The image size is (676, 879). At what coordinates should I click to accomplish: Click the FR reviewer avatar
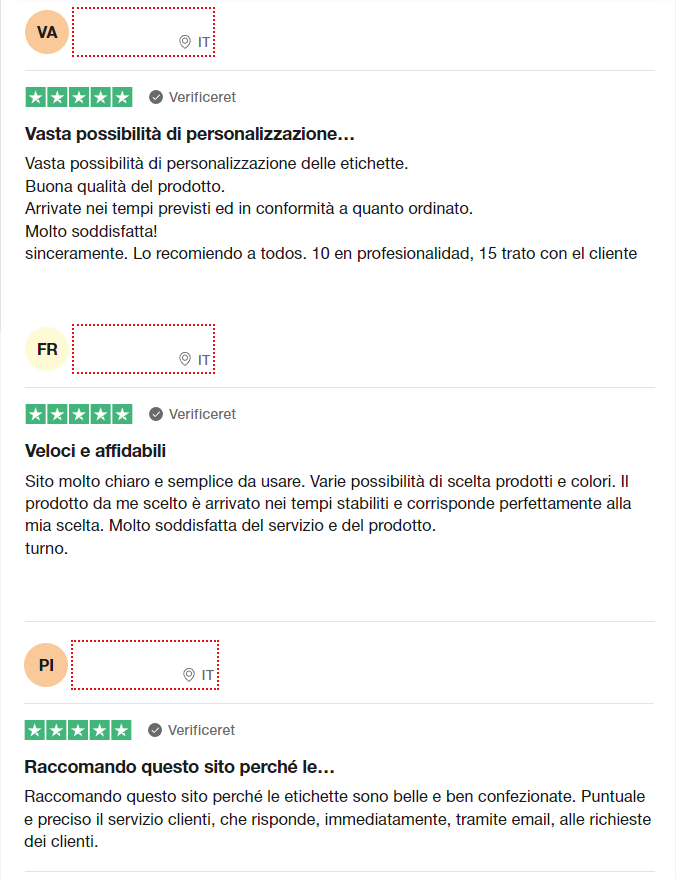click(x=47, y=349)
